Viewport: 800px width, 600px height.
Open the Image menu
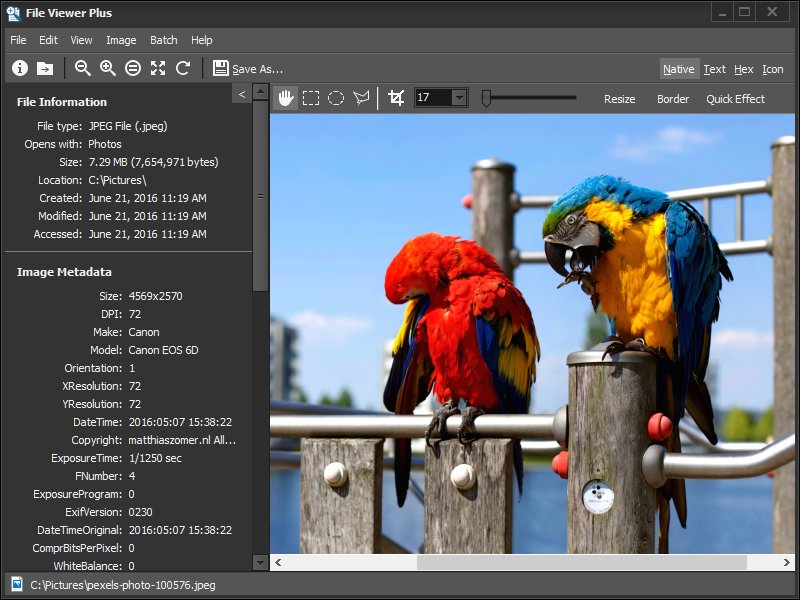point(121,40)
